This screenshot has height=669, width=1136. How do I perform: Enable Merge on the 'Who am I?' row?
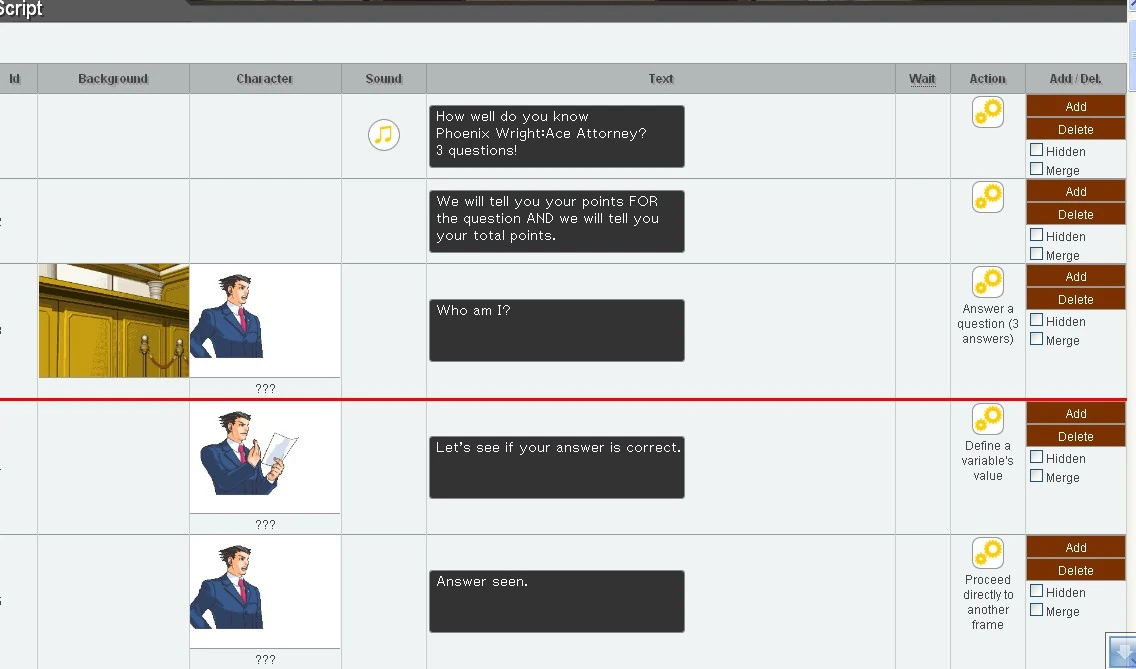click(1037, 338)
